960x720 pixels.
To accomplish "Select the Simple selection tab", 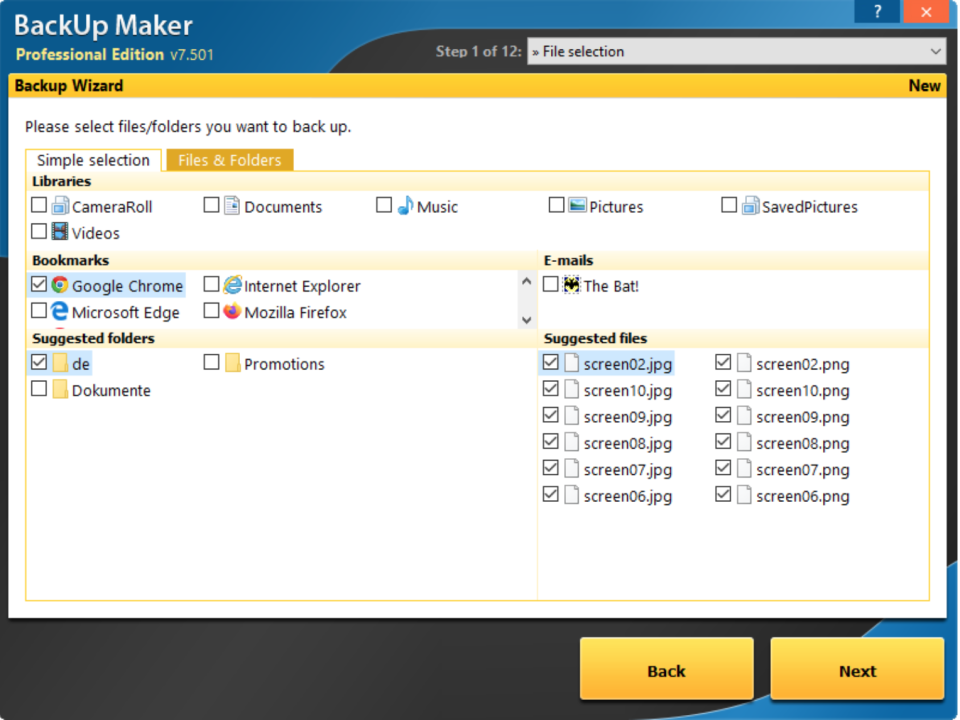I will click(93, 160).
